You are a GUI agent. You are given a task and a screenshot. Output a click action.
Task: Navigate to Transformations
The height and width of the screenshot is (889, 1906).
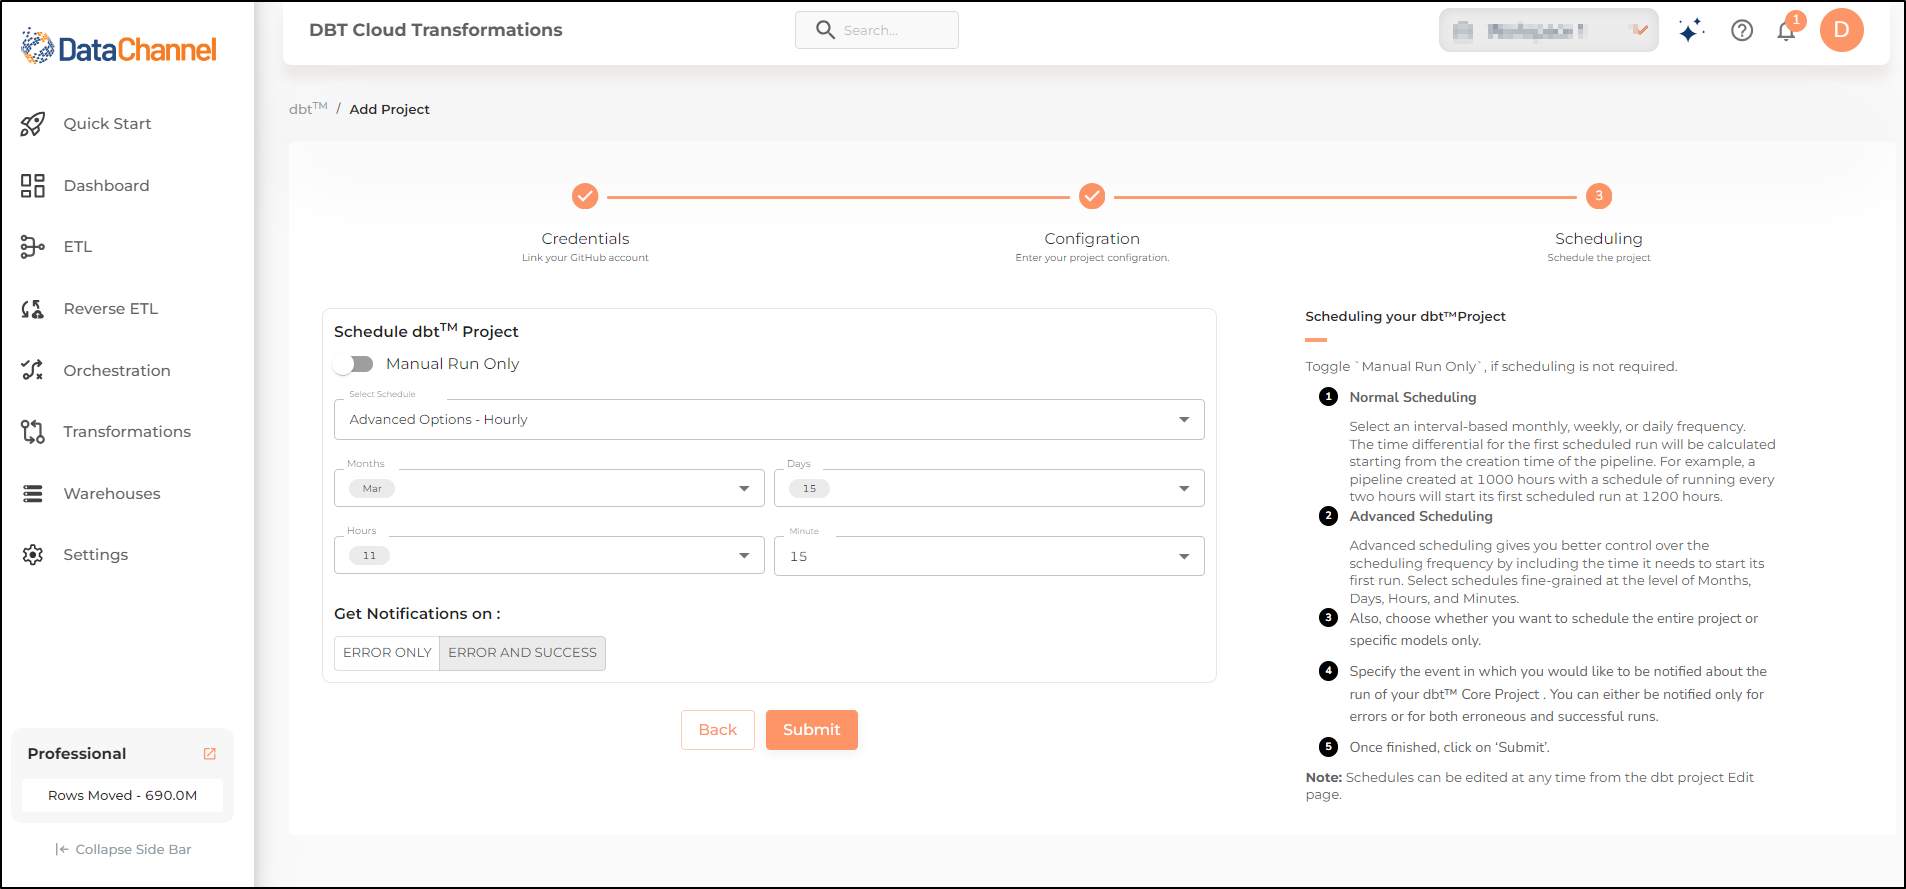tap(127, 432)
